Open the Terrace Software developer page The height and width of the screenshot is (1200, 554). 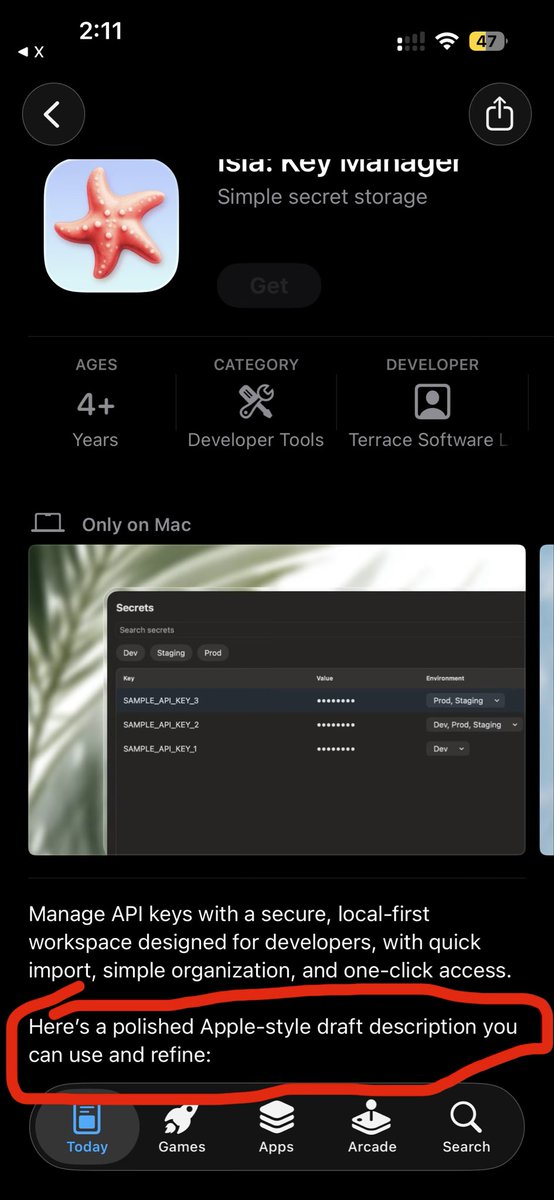pos(427,440)
